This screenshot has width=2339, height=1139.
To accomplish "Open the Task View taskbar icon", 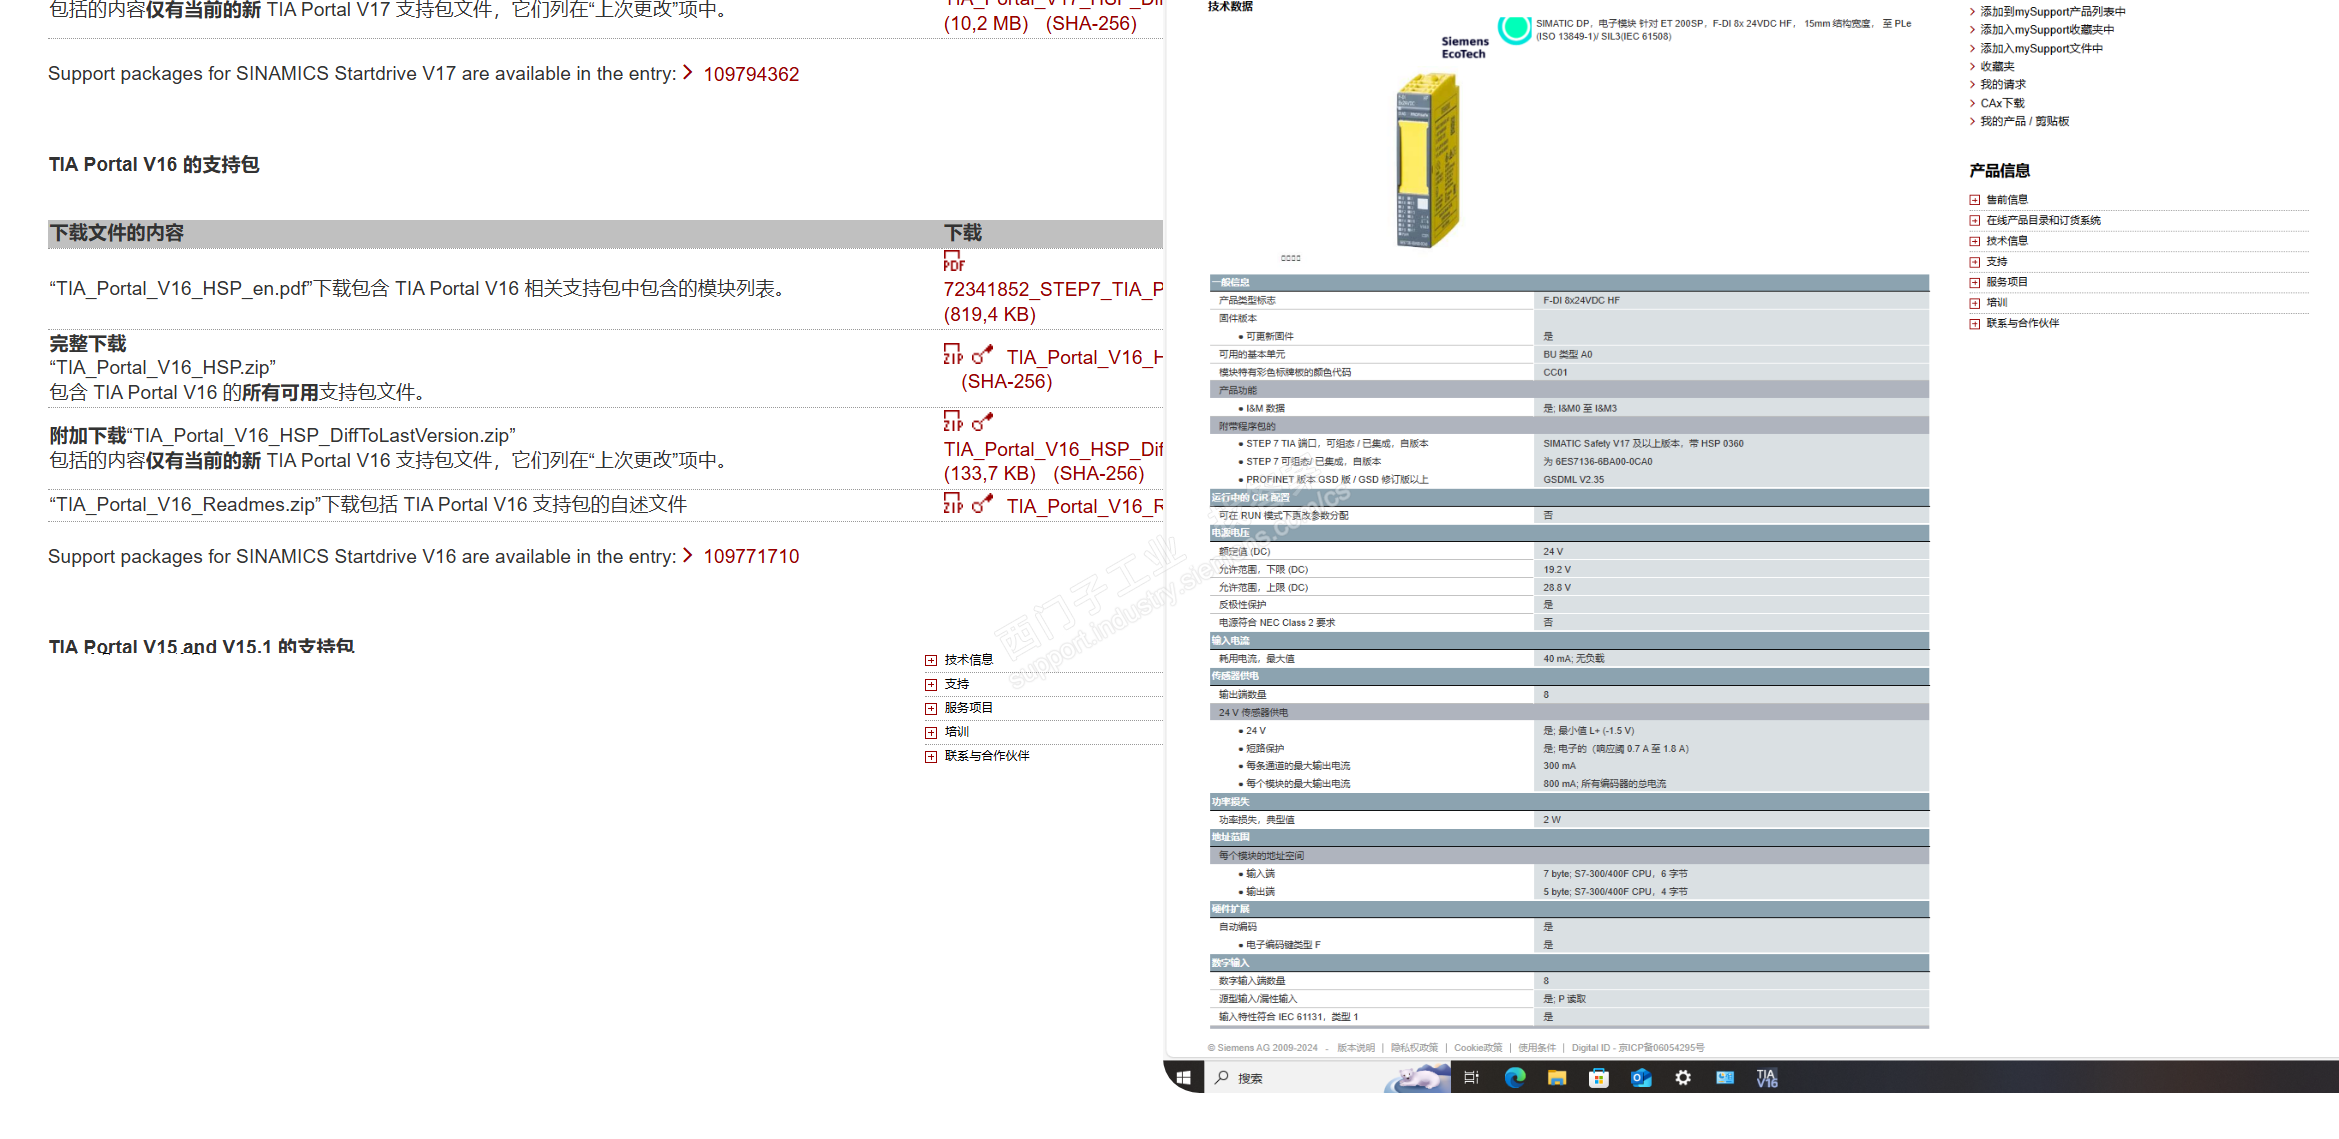I will click(x=1471, y=1078).
